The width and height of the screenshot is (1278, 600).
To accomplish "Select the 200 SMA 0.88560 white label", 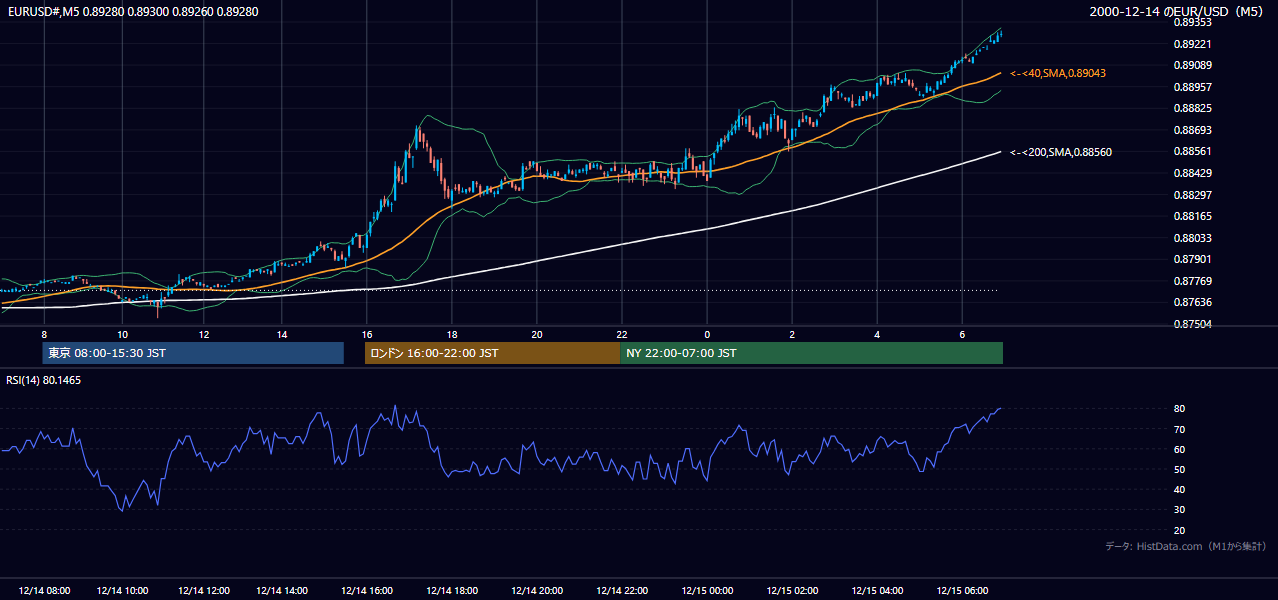I will click(x=1060, y=152).
